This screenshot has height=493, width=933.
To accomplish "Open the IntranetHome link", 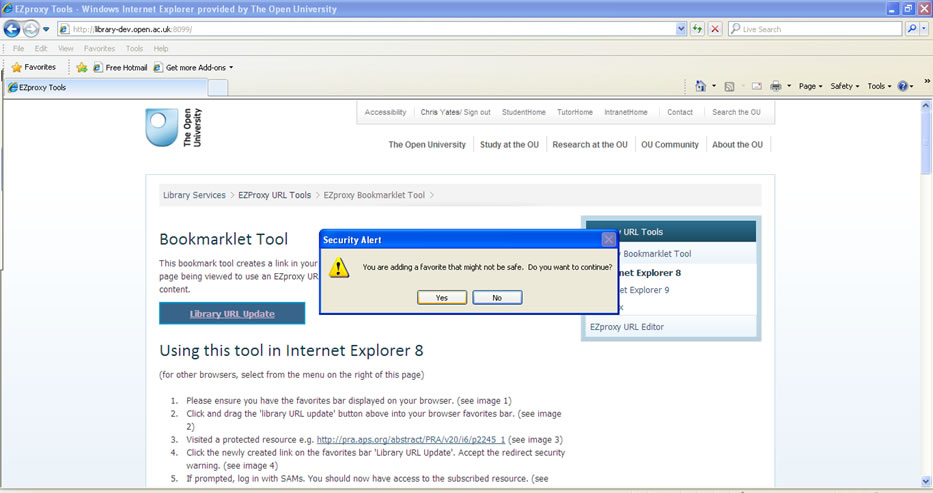I will (625, 112).
